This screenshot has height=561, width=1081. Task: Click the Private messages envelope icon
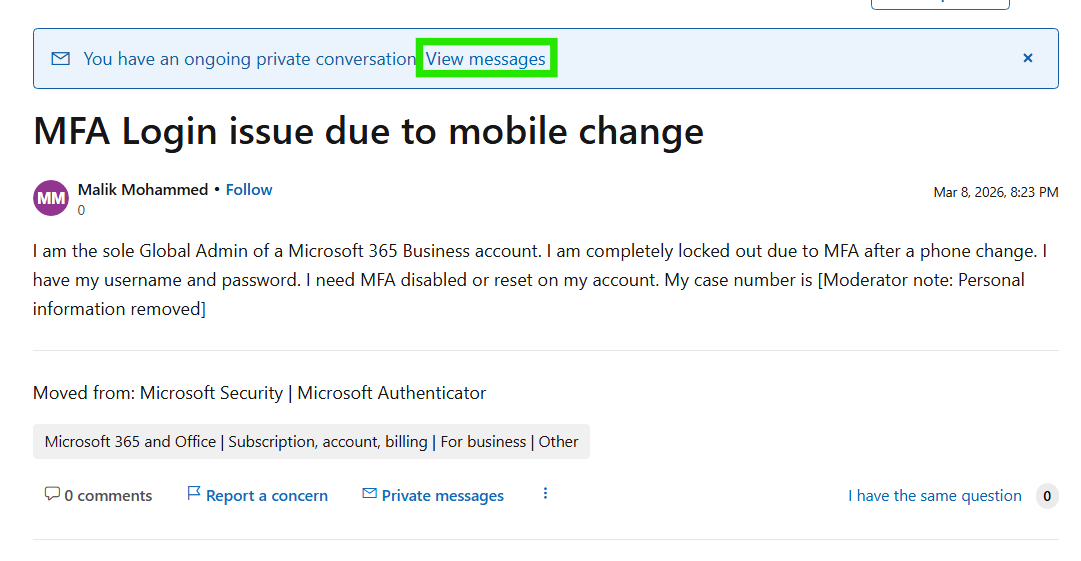(369, 494)
